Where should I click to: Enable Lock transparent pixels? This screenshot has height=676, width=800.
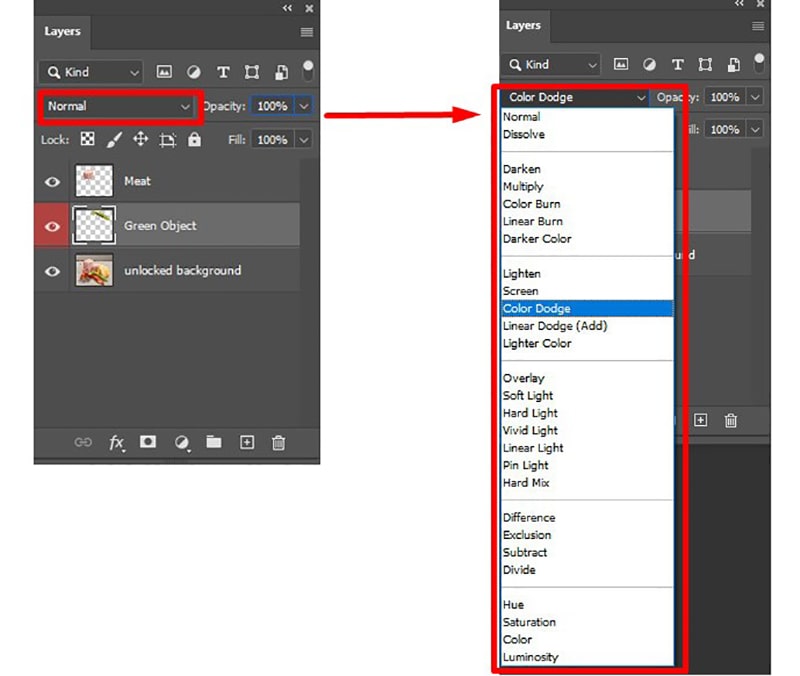click(87, 139)
